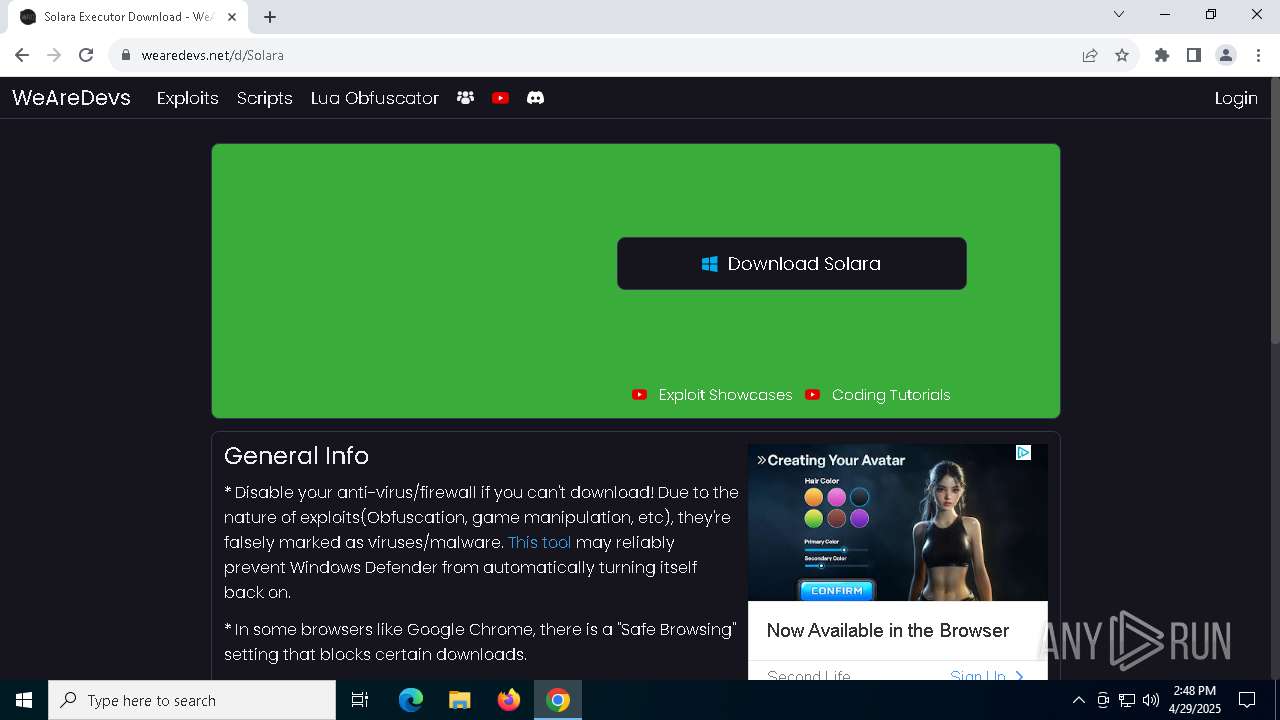Open File Explorer from taskbar

(x=460, y=700)
